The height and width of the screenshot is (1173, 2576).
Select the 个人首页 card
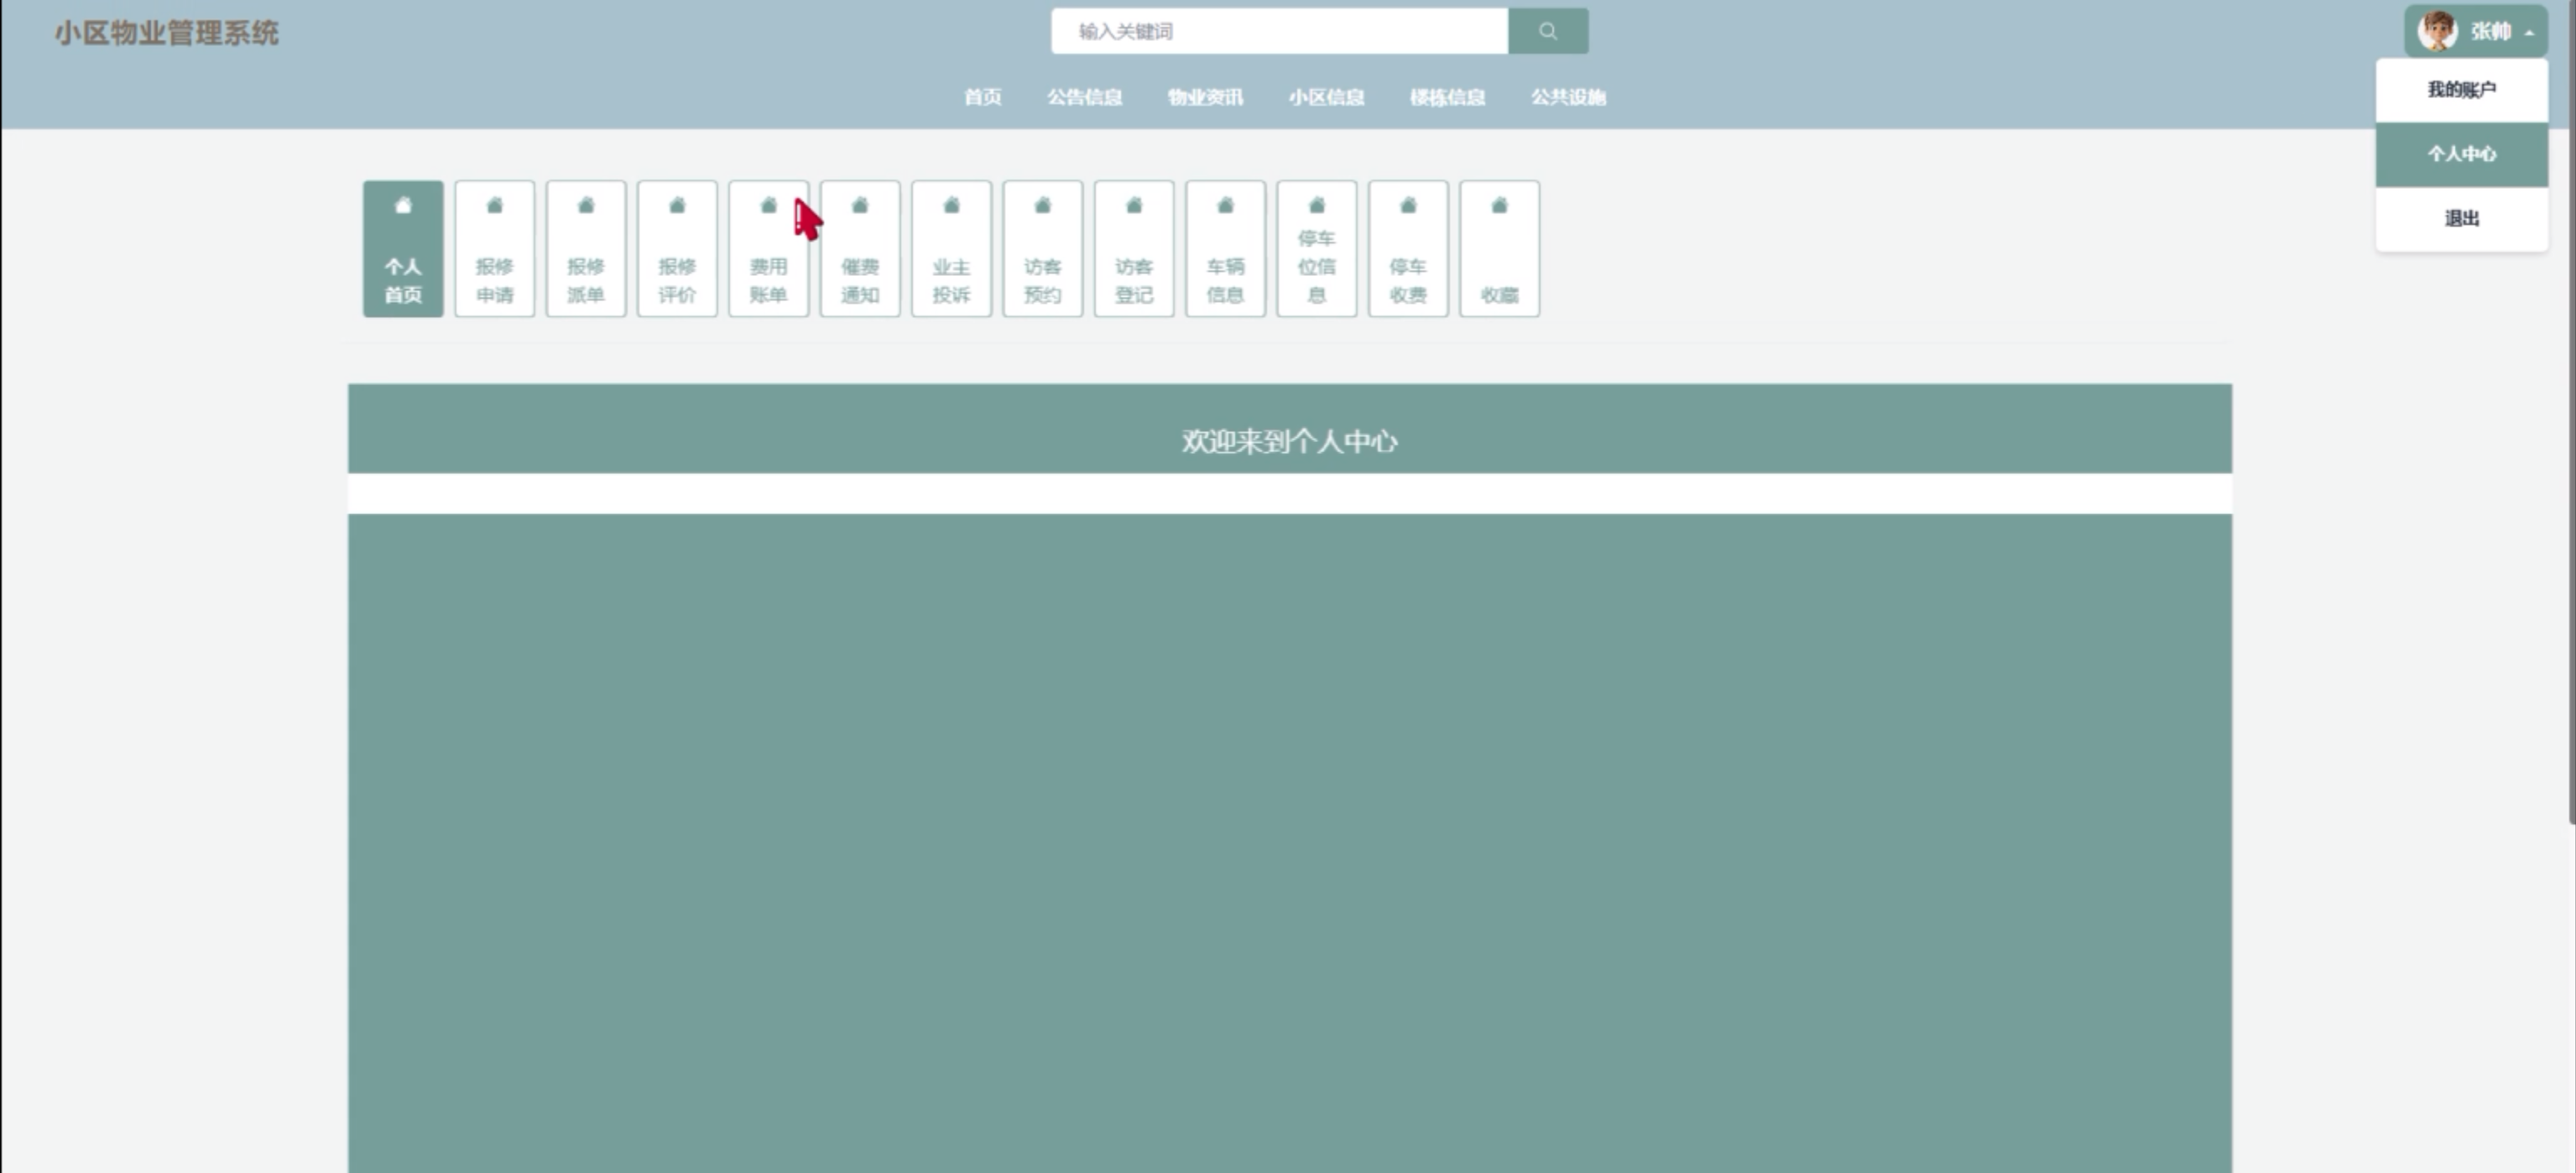click(403, 249)
